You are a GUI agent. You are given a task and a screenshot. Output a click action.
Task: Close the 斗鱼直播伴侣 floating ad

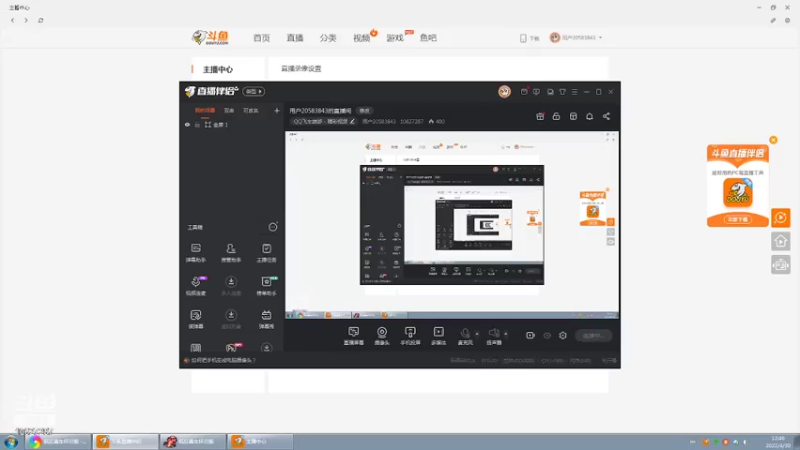[x=773, y=140]
